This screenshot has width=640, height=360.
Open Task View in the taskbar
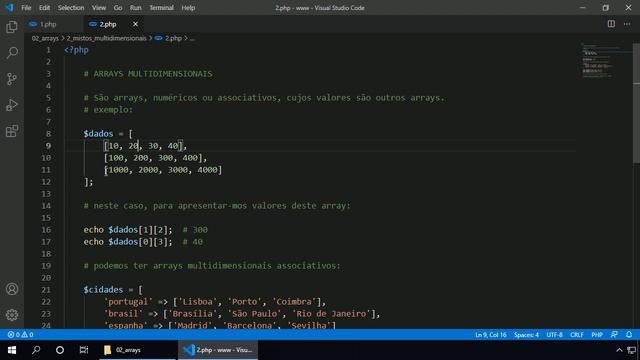[84, 350]
